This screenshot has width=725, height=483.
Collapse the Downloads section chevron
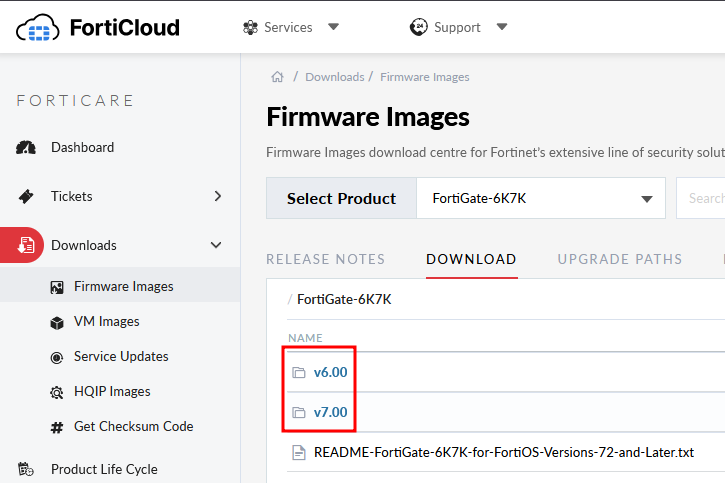(216, 245)
